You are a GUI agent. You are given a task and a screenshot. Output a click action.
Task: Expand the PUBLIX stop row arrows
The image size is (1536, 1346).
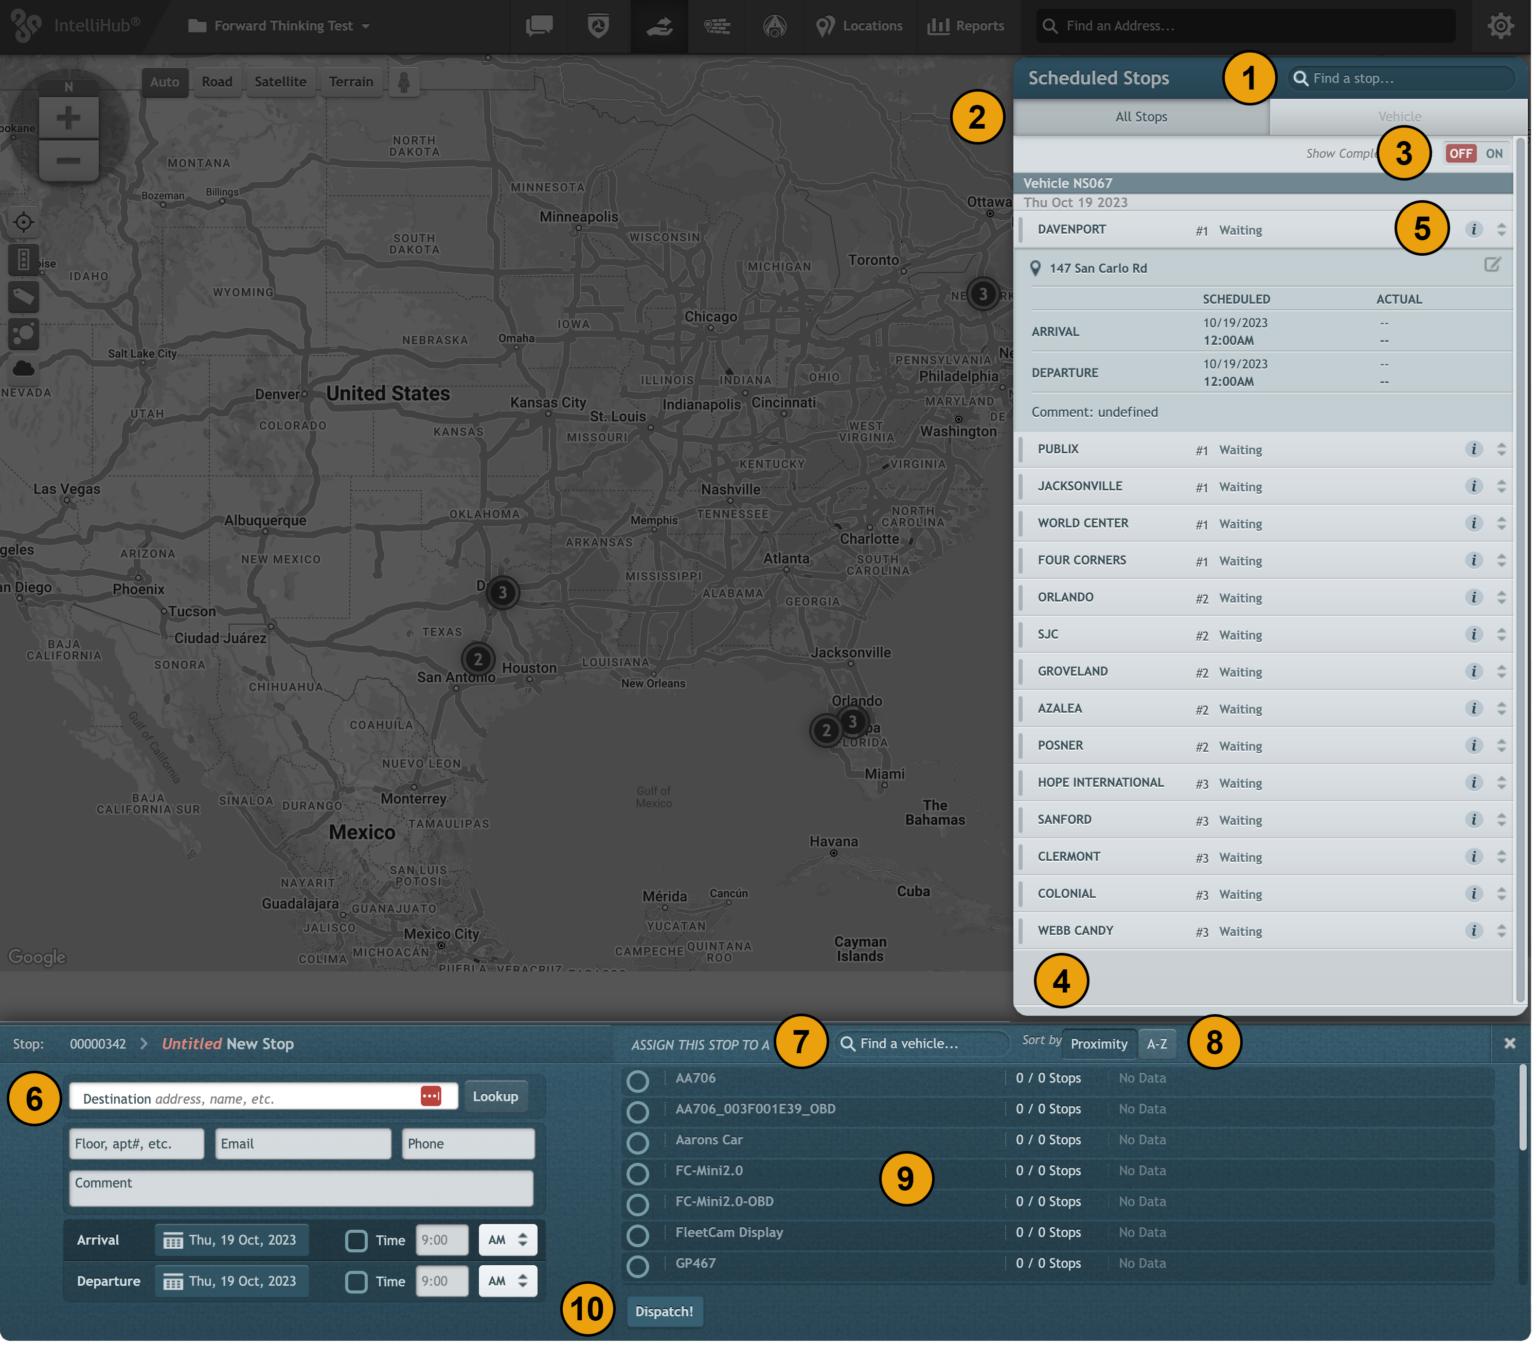(x=1501, y=450)
